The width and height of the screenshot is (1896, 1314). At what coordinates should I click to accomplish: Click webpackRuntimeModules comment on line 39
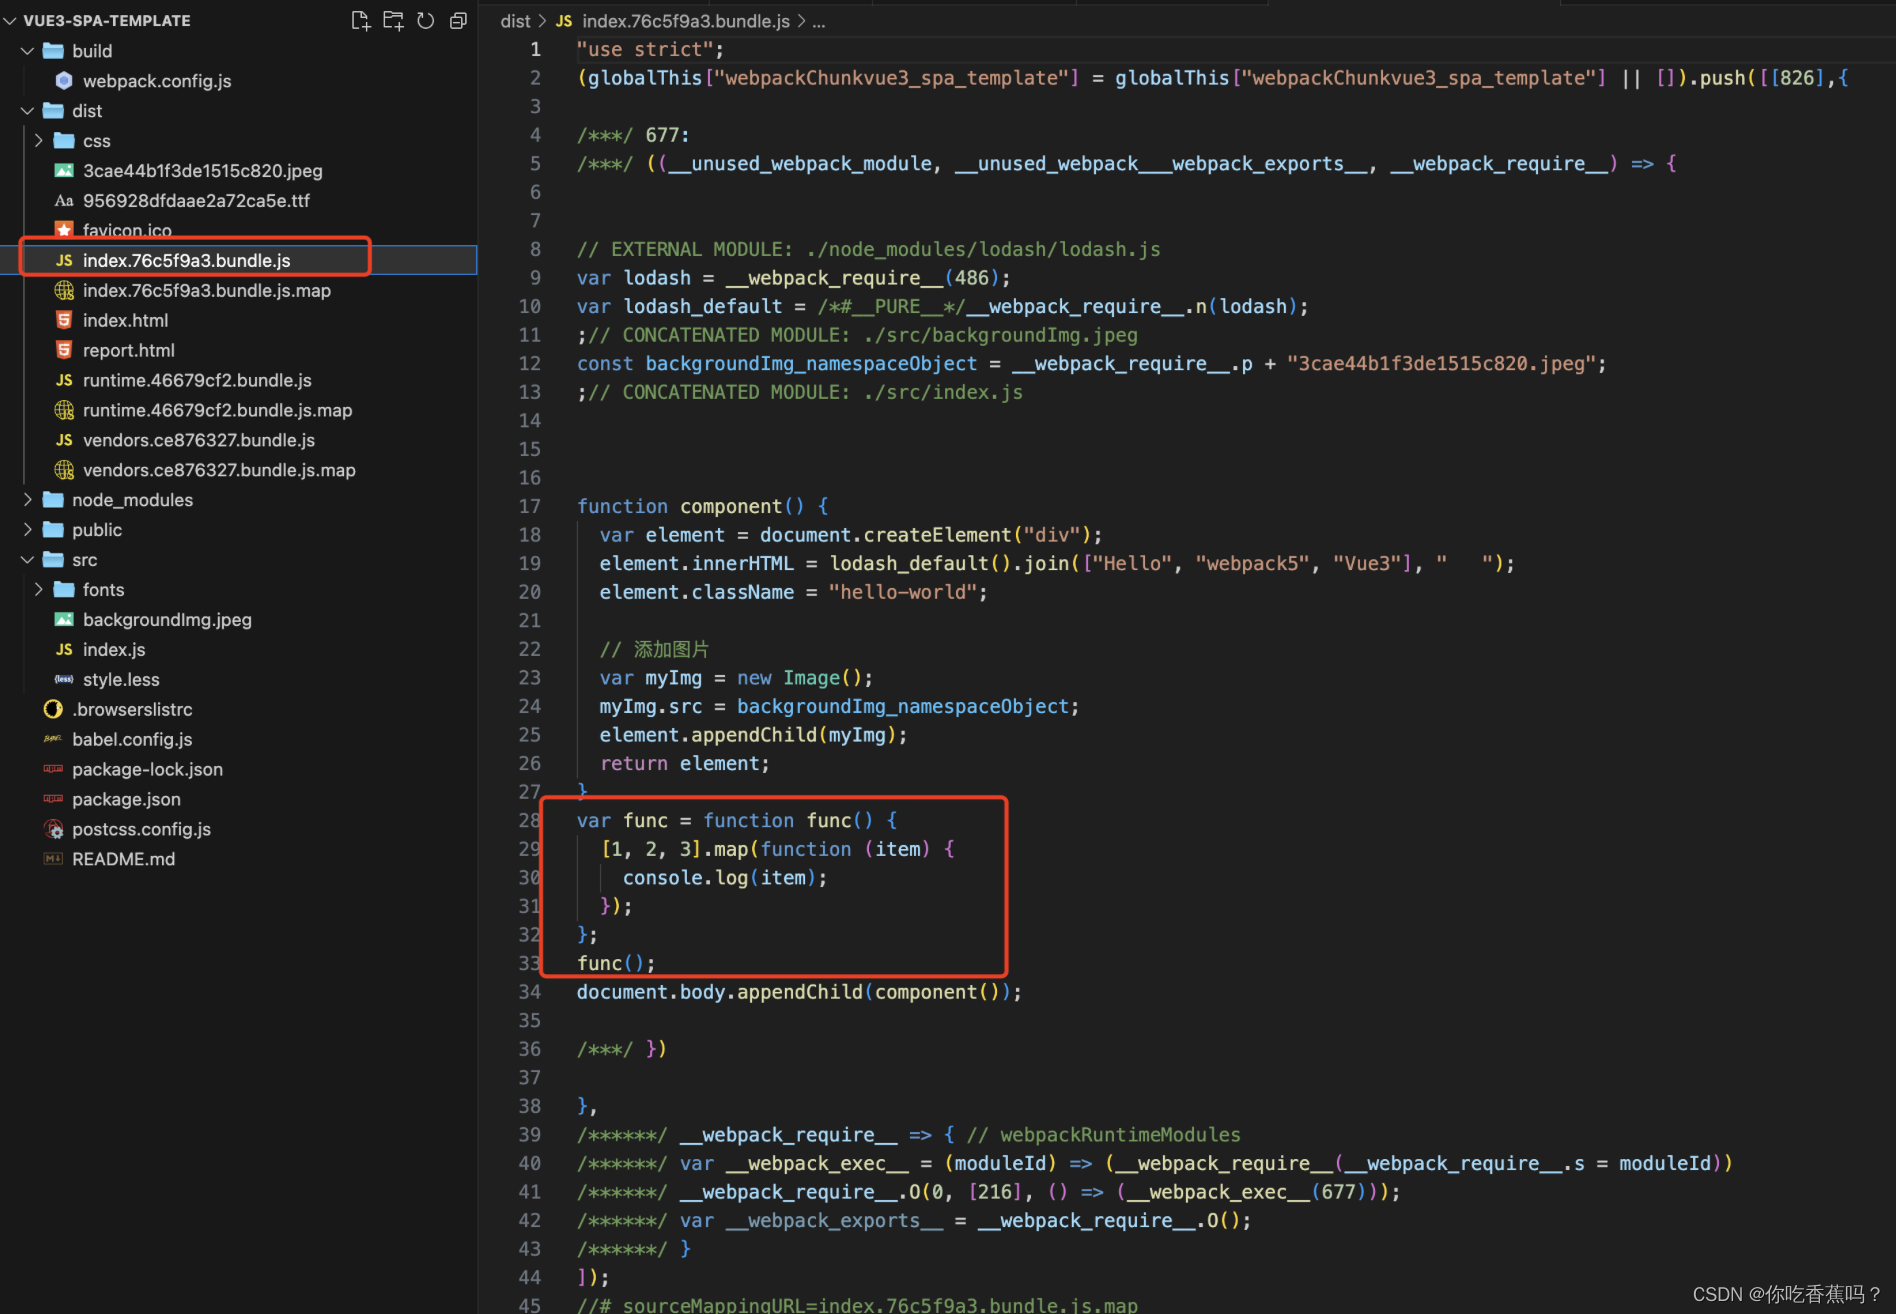pyautogui.click(x=1103, y=1135)
